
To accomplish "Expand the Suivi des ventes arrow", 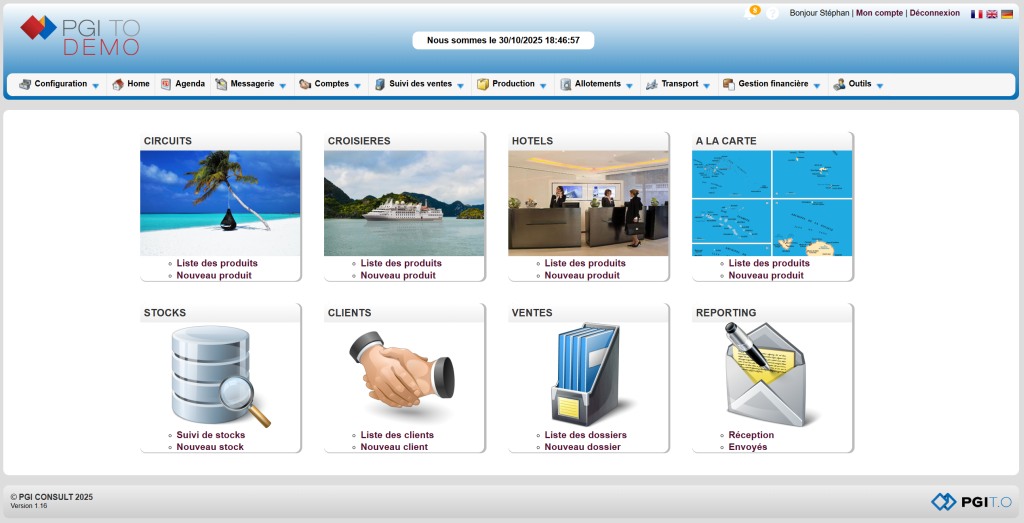I will pyautogui.click(x=460, y=86).
